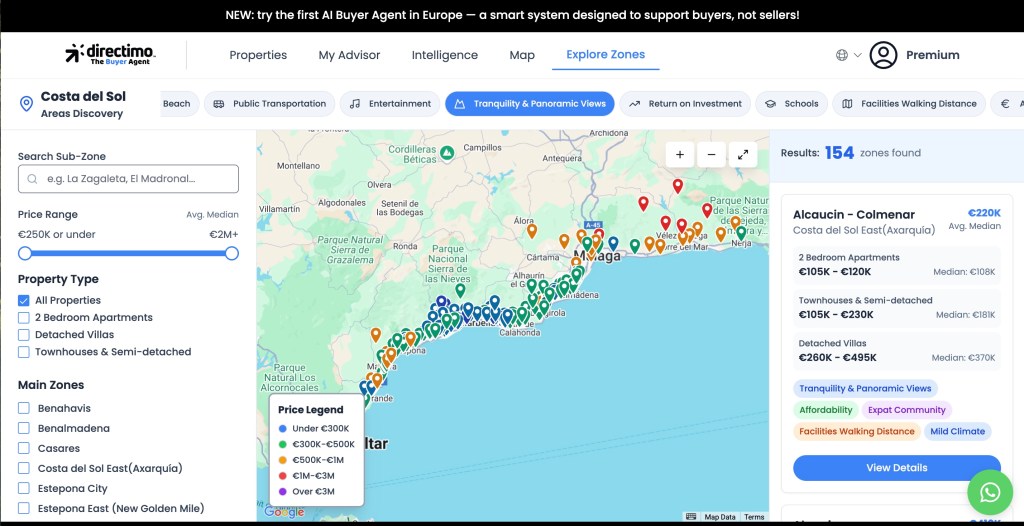Click the Search Sub-Zone input field
The image size is (1024, 526).
(128, 179)
